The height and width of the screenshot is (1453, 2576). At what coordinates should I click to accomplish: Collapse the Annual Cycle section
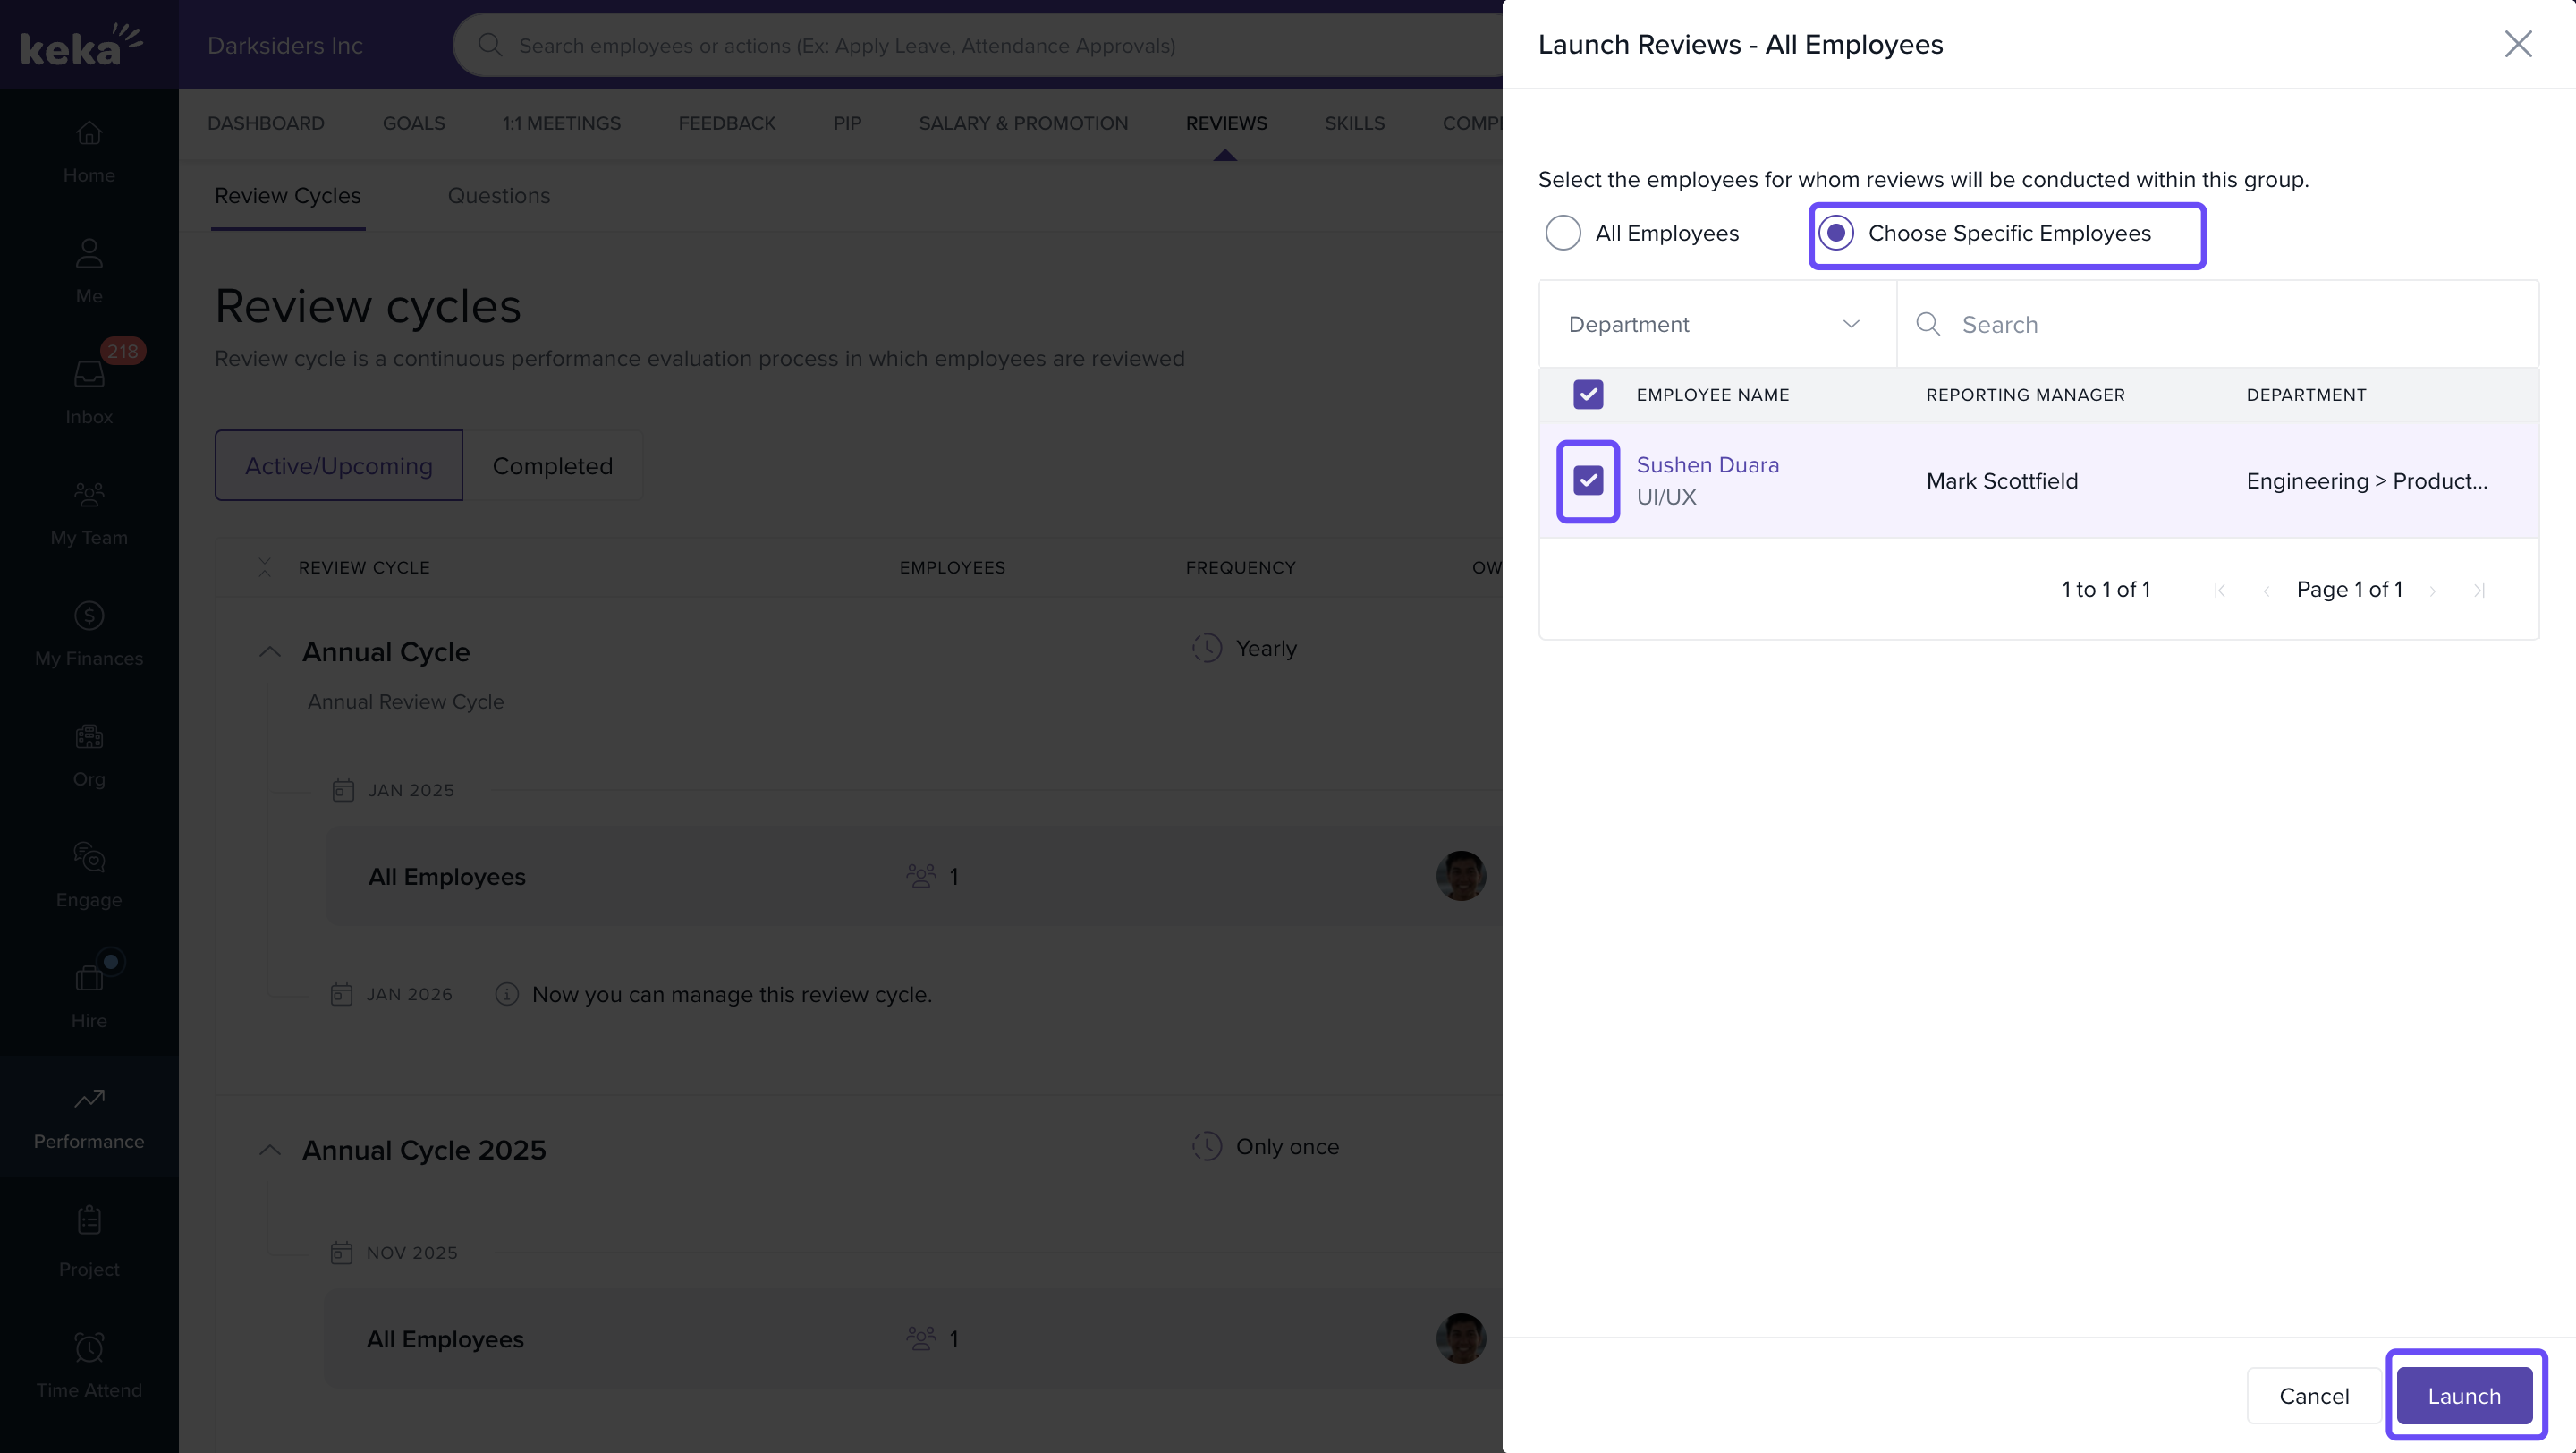[269, 652]
